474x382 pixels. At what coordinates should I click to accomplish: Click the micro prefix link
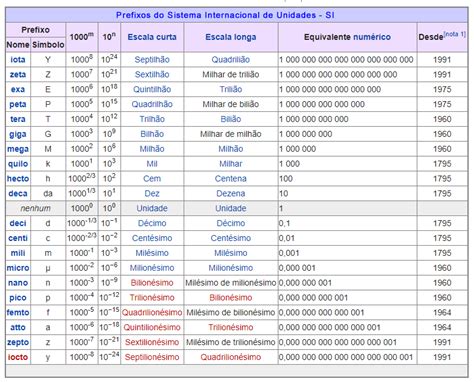(x=18, y=268)
